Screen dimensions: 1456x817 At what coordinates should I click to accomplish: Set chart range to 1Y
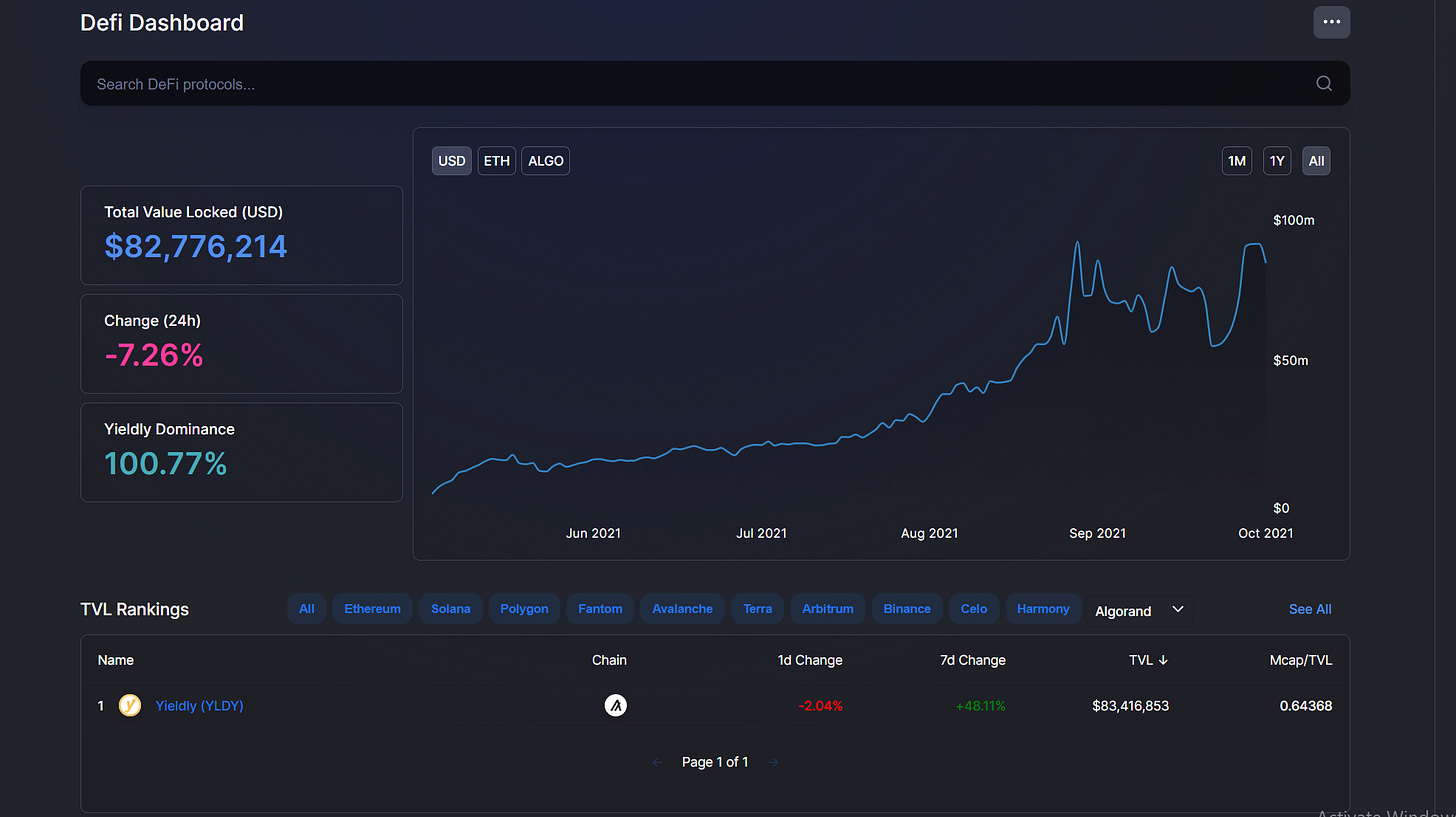(x=1277, y=161)
